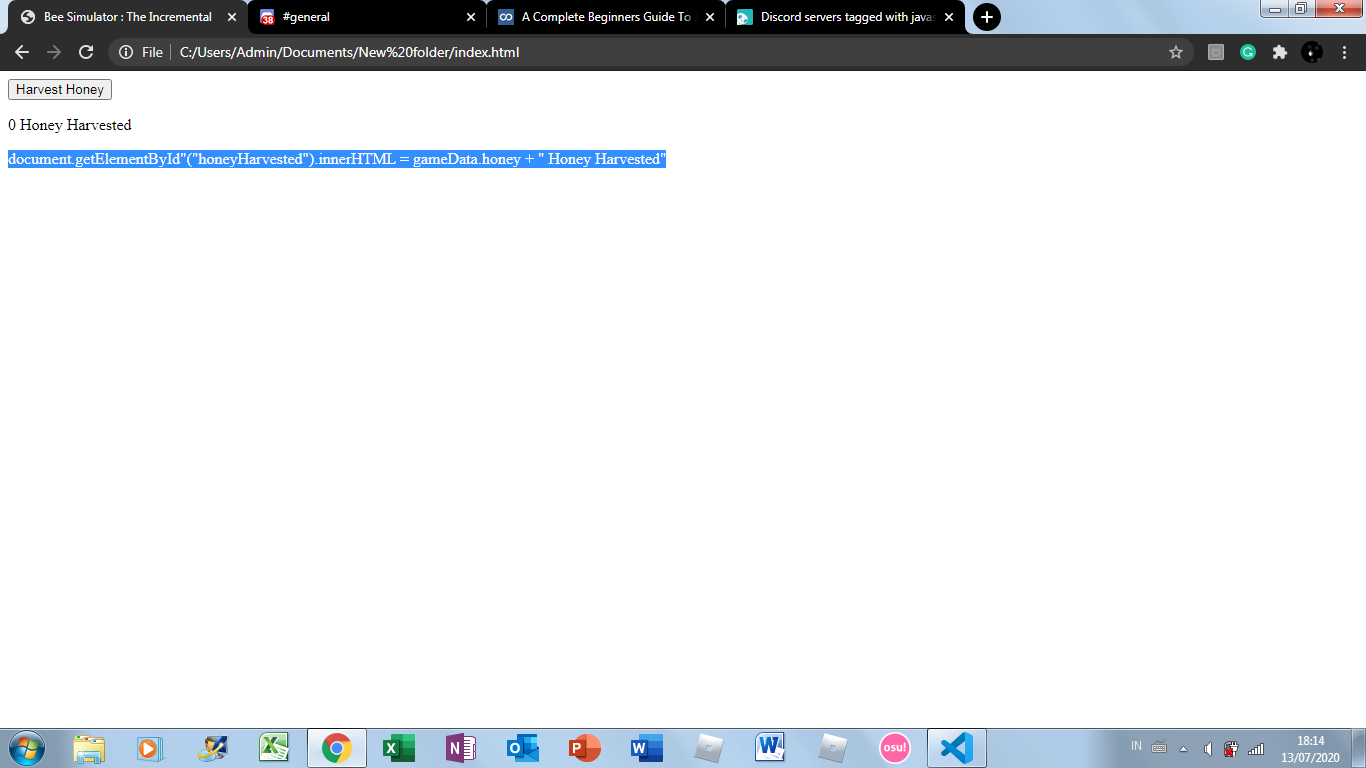Open the power plug tray icon

point(1231,748)
